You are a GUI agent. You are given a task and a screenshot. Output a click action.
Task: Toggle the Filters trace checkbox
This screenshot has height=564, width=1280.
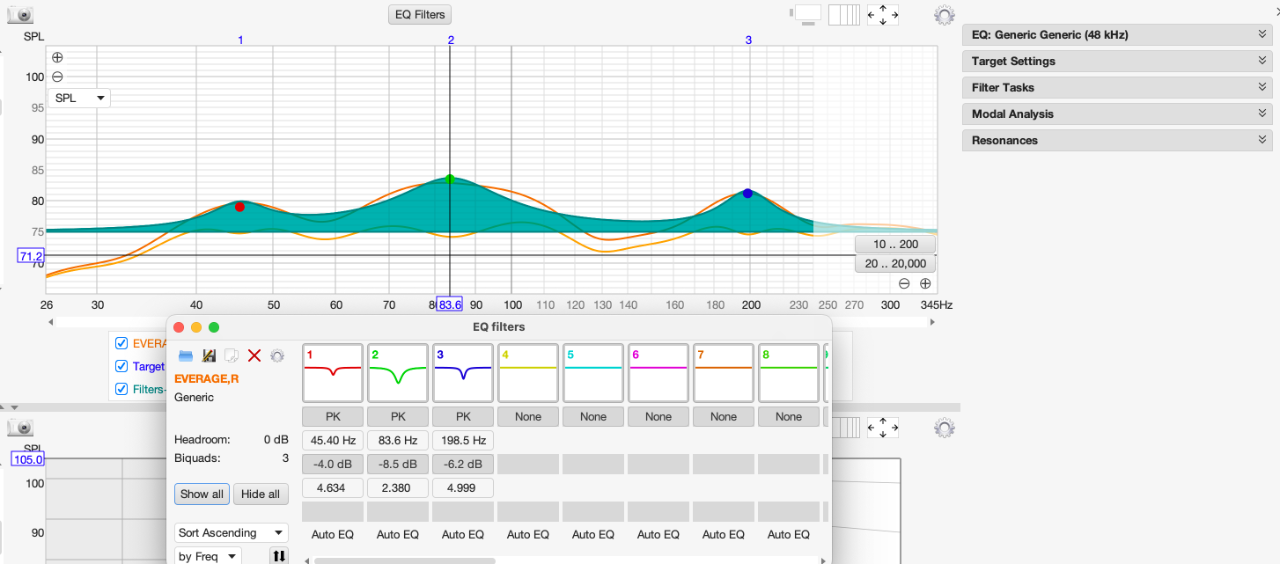(122, 389)
